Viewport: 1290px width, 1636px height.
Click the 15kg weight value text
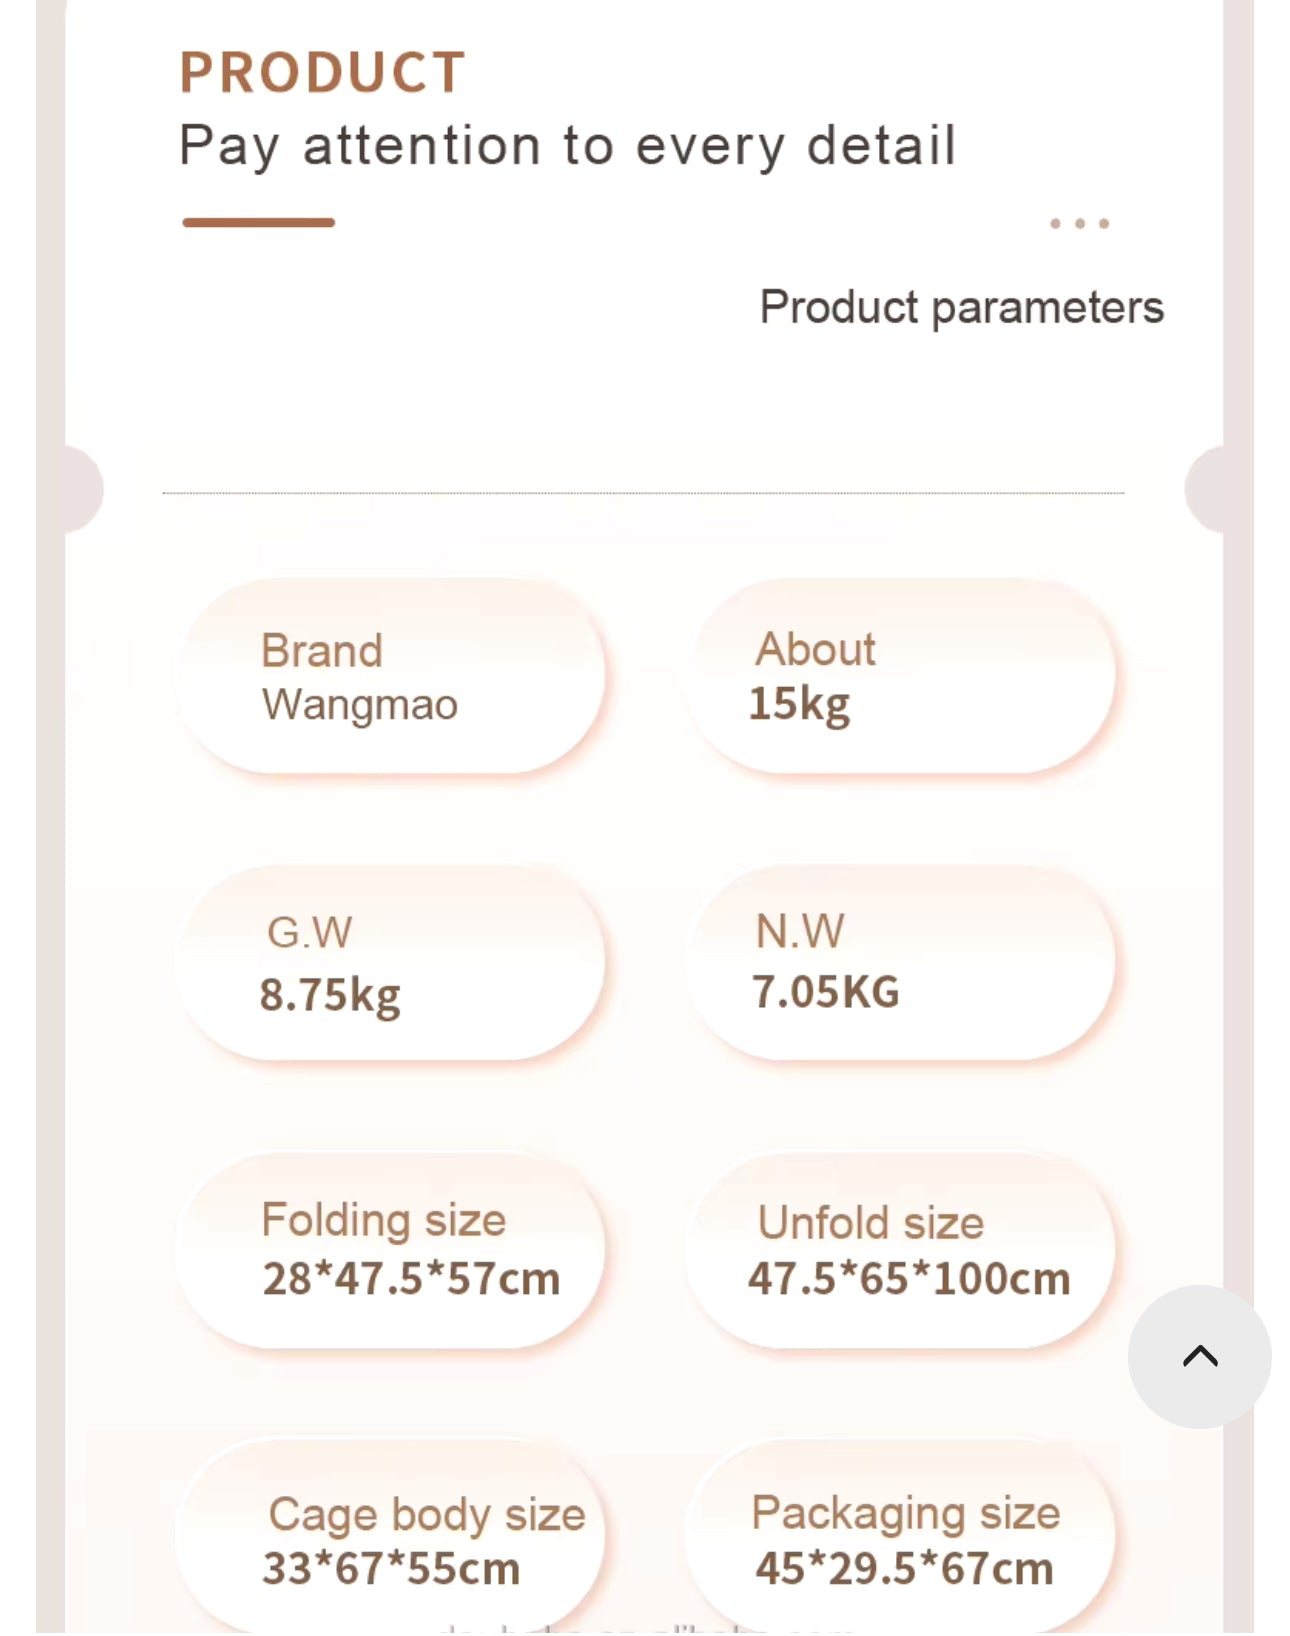(x=799, y=705)
